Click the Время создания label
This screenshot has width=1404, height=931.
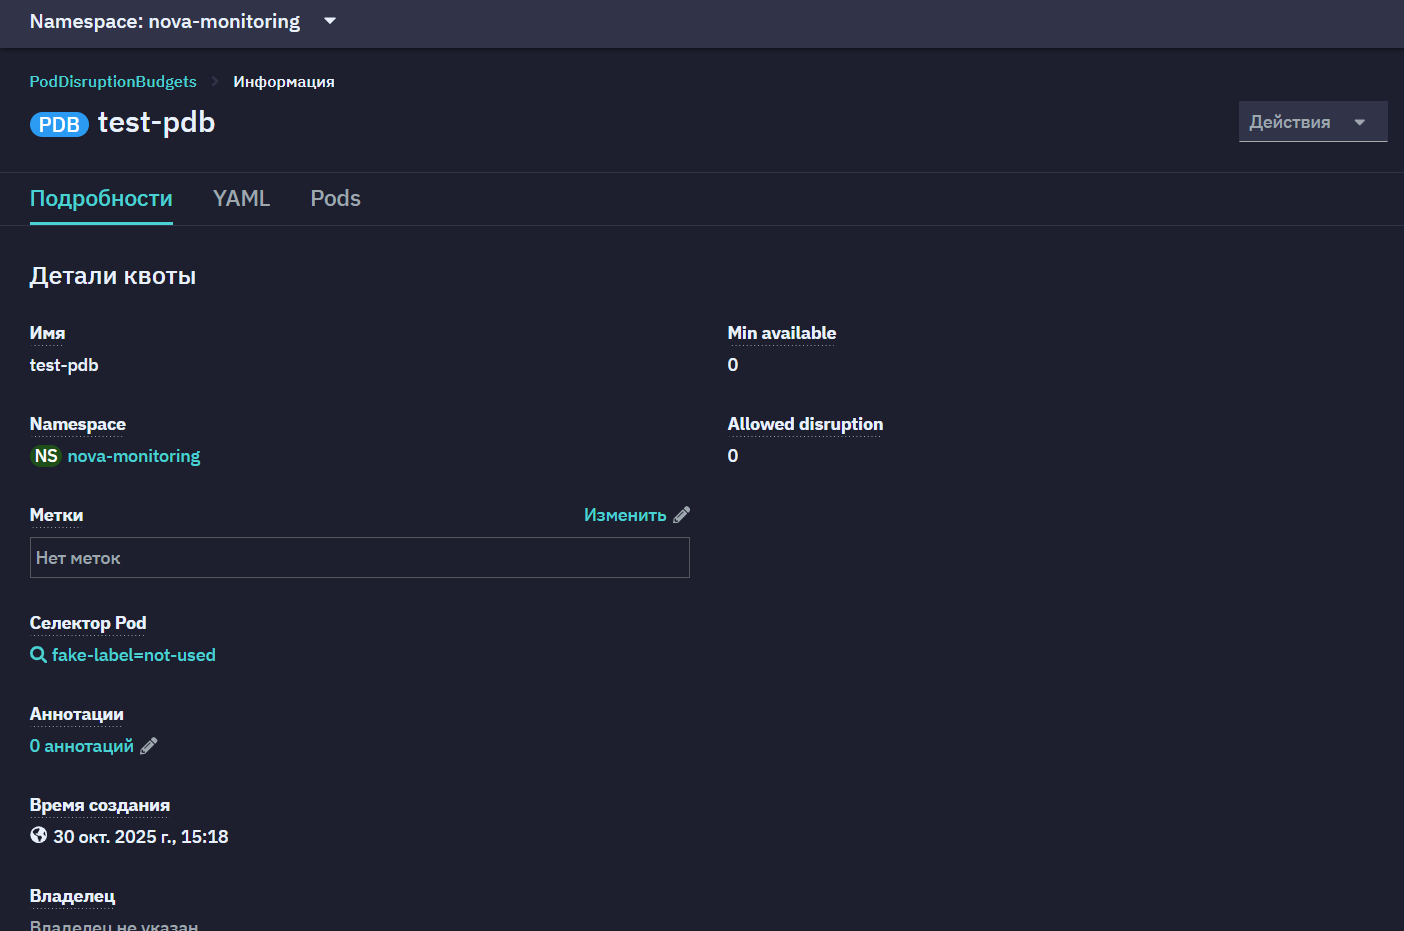100,805
